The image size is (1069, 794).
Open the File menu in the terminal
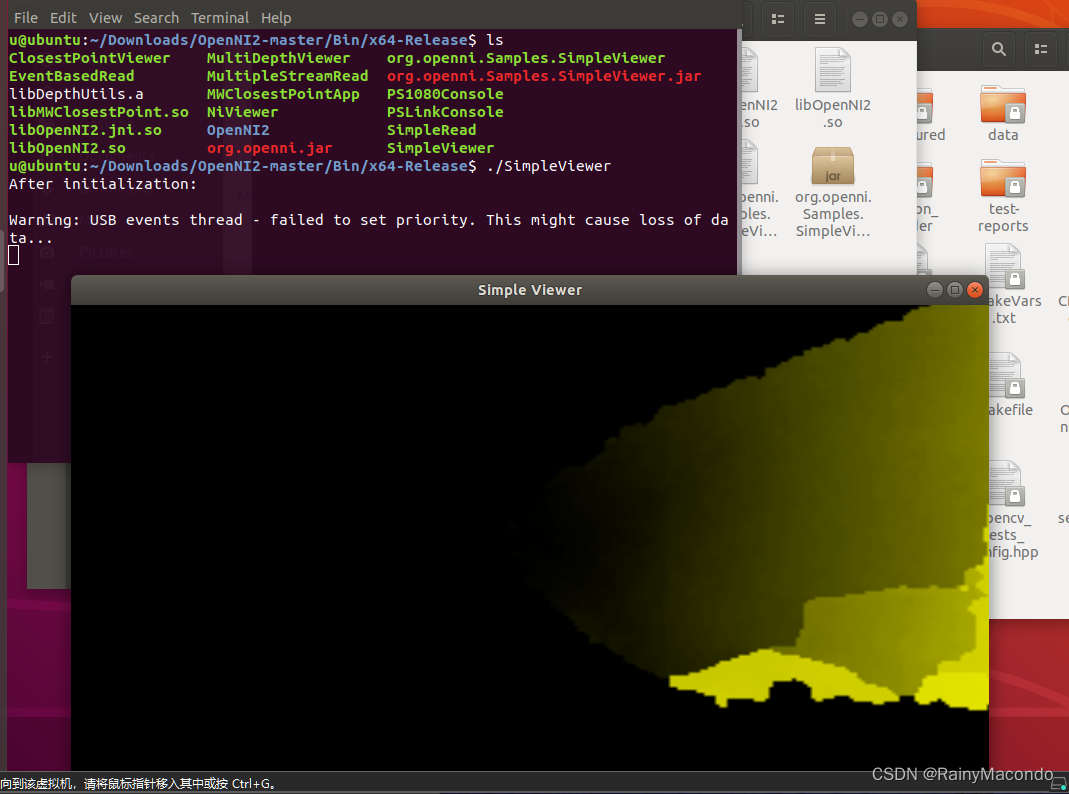point(25,17)
